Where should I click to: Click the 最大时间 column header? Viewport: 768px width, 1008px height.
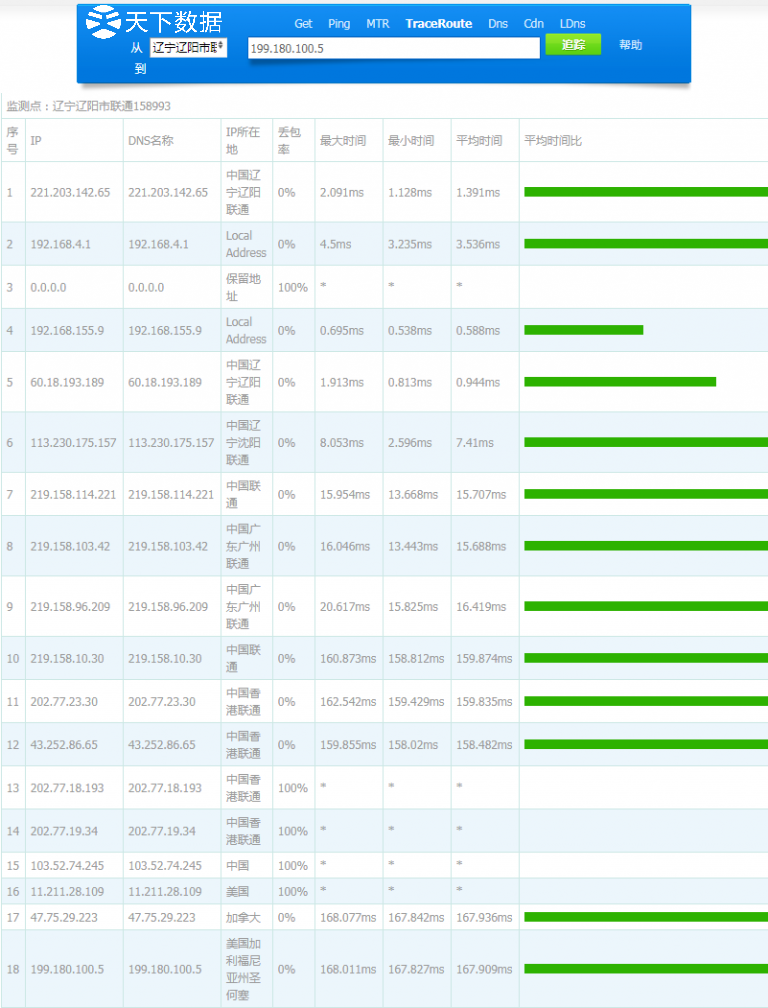pos(342,141)
